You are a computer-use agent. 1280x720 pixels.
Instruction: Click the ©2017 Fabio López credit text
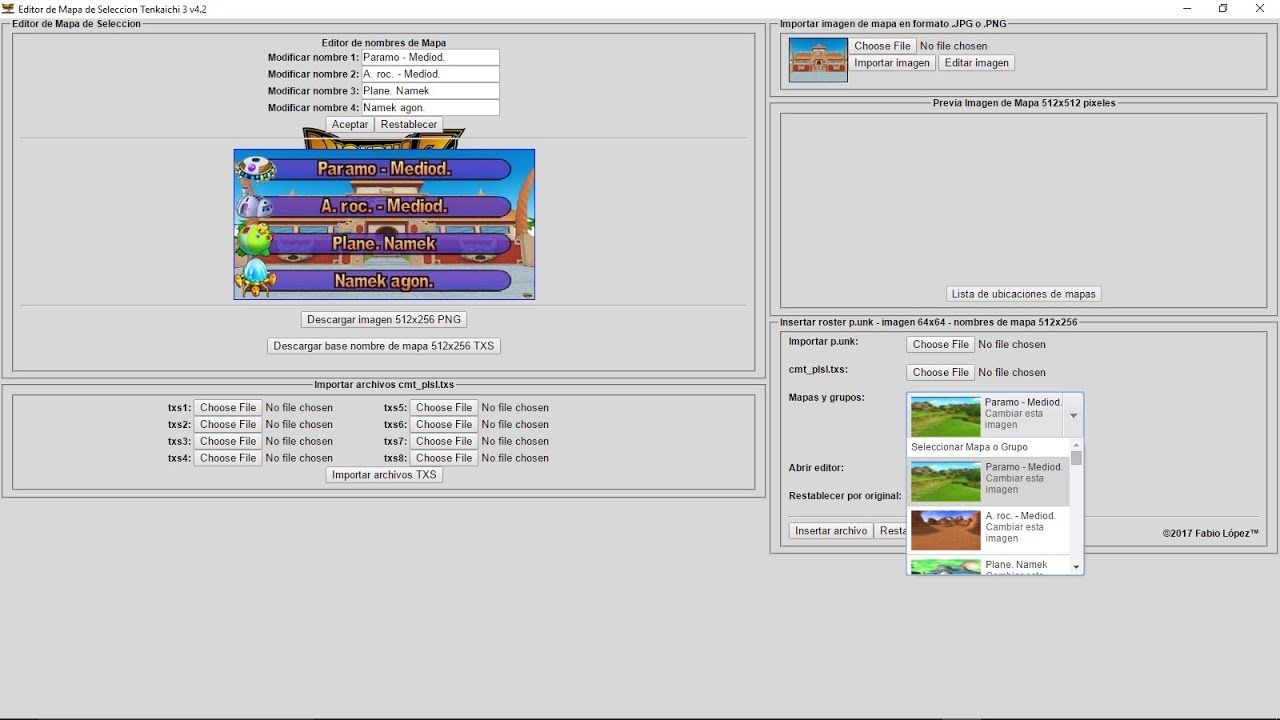click(1211, 534)
